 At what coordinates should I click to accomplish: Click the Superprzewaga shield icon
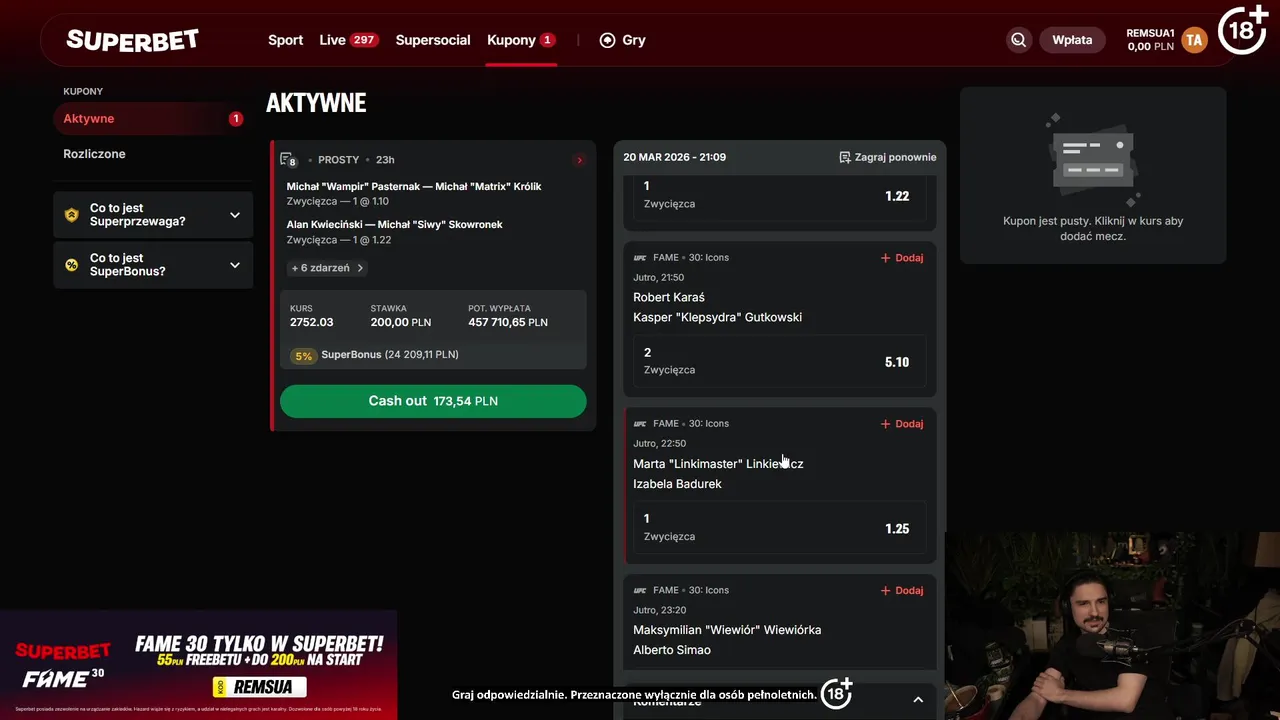tap(71, 215)
